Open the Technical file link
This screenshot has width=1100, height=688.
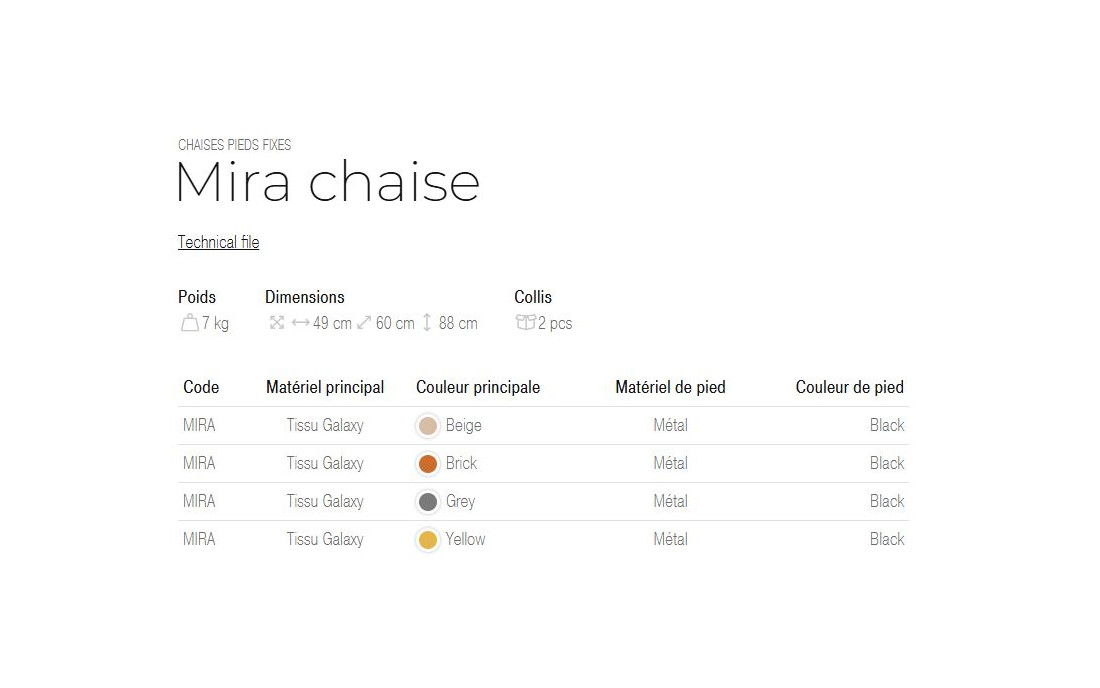(x=218, y=242)
